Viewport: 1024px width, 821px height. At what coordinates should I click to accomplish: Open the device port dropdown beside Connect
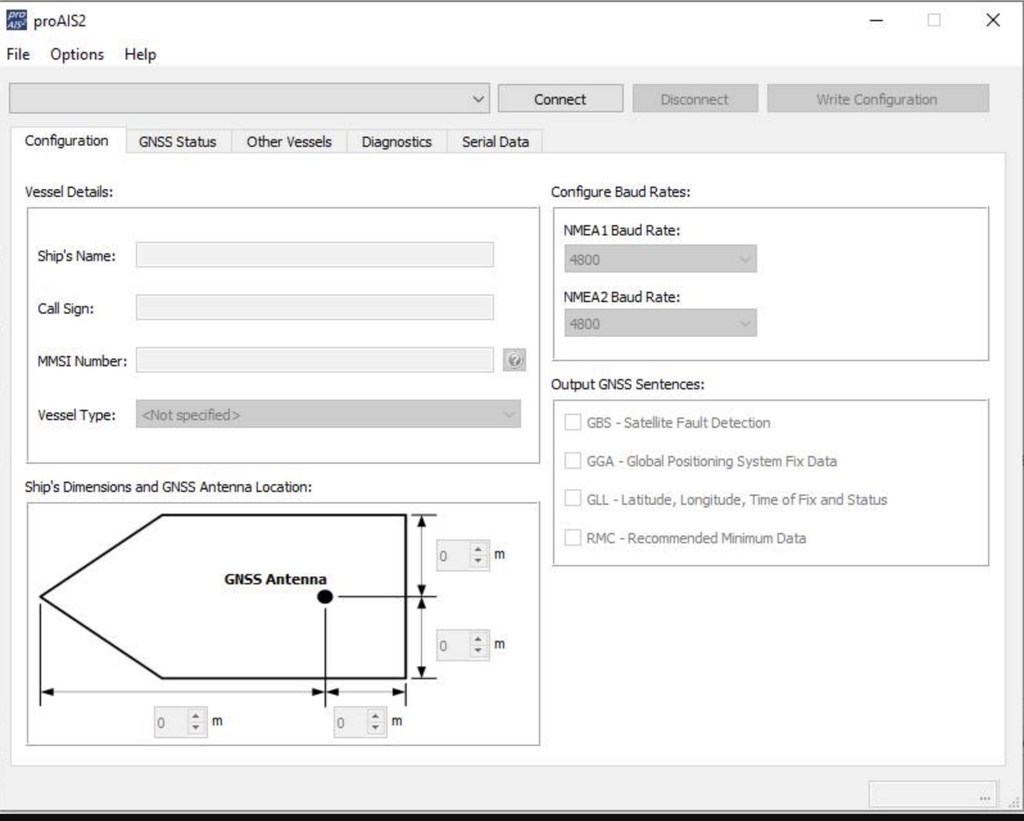pos(249,99)
